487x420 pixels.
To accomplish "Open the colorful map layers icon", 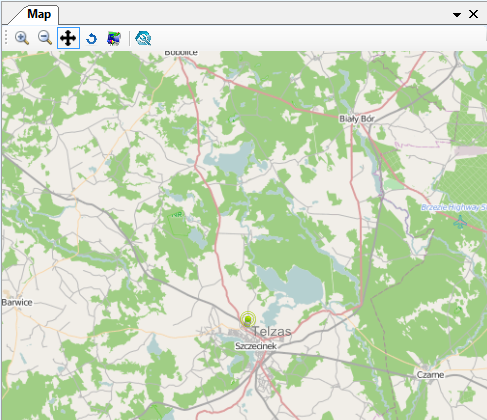I will [x=114, y=38].
